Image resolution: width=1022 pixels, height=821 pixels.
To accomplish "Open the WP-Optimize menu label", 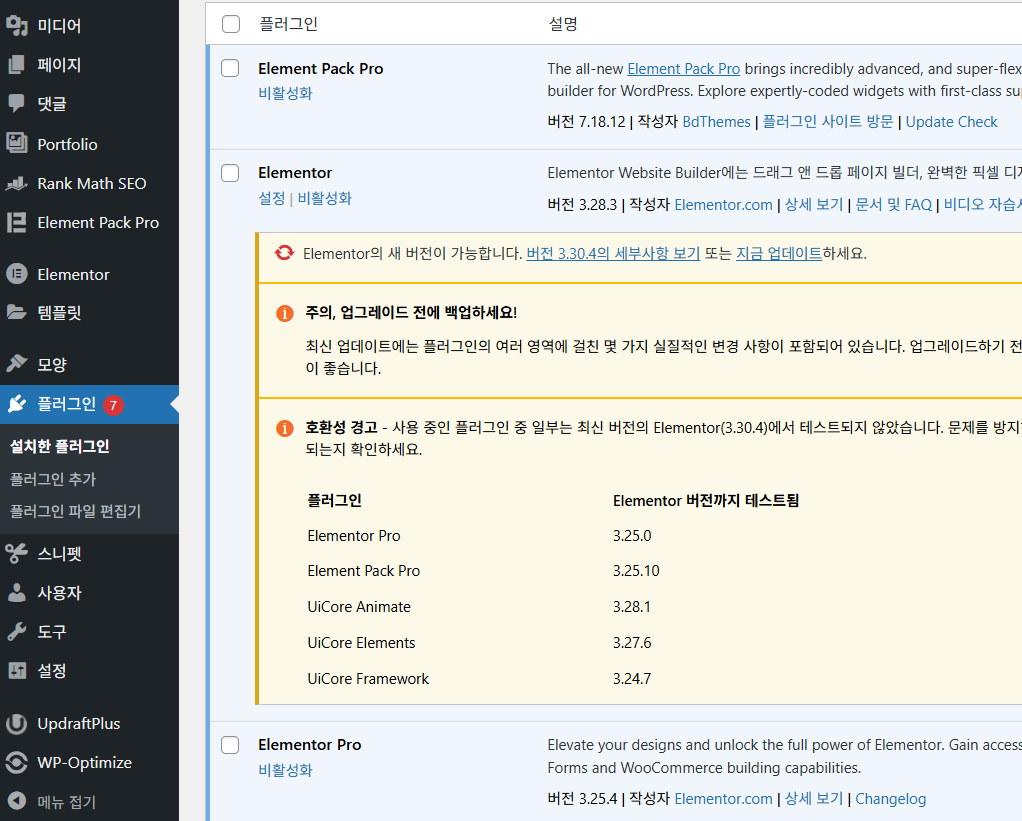I will click(85, 762).
